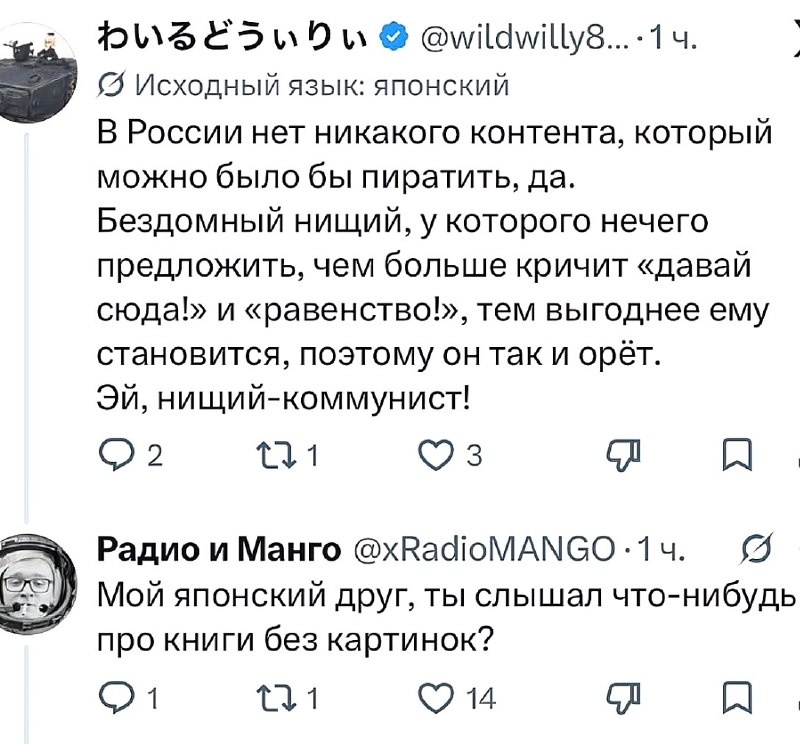
Task: Dislike the Радио и Манго reply
Action: (623, 697)
